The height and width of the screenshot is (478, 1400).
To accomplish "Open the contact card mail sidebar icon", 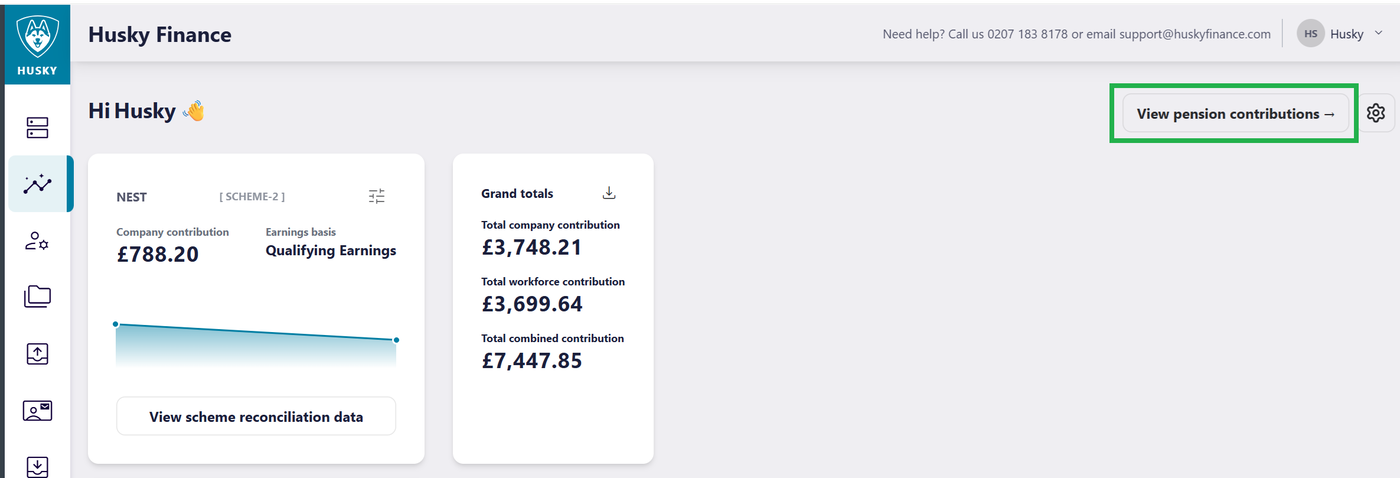I will [x=37, y=410].
